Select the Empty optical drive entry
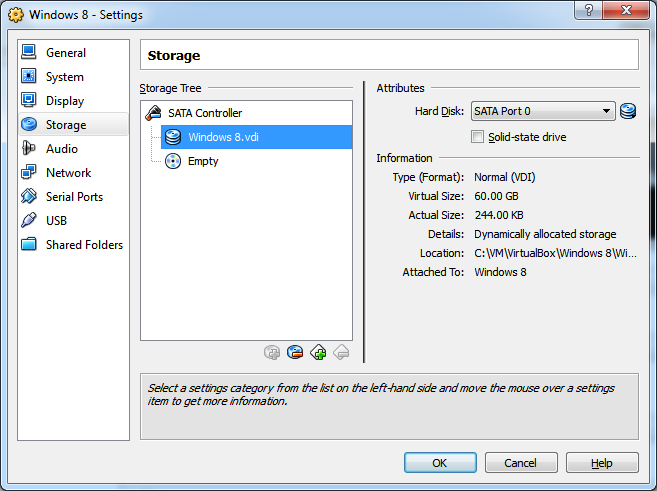 tap(202, 161)
